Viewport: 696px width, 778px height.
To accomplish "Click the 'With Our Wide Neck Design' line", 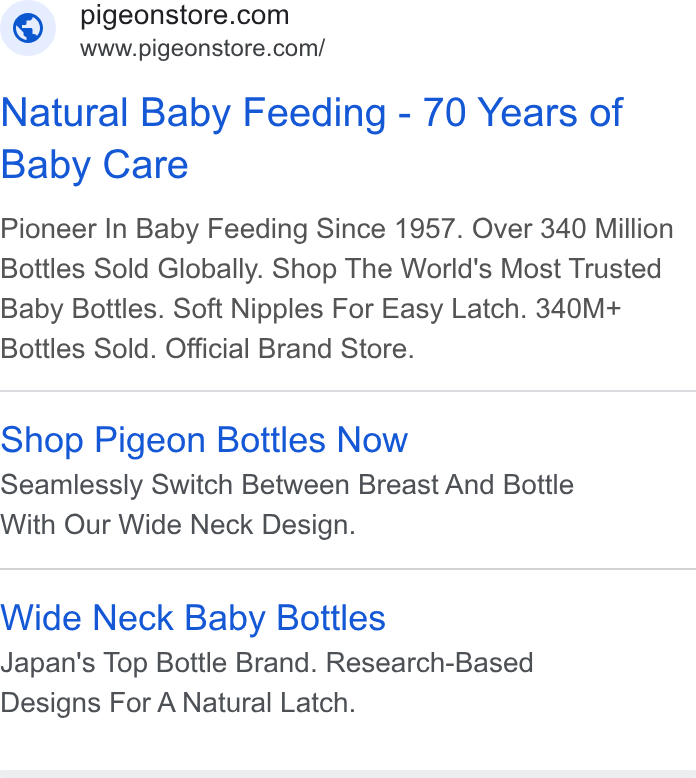I will tap(178, 525).
